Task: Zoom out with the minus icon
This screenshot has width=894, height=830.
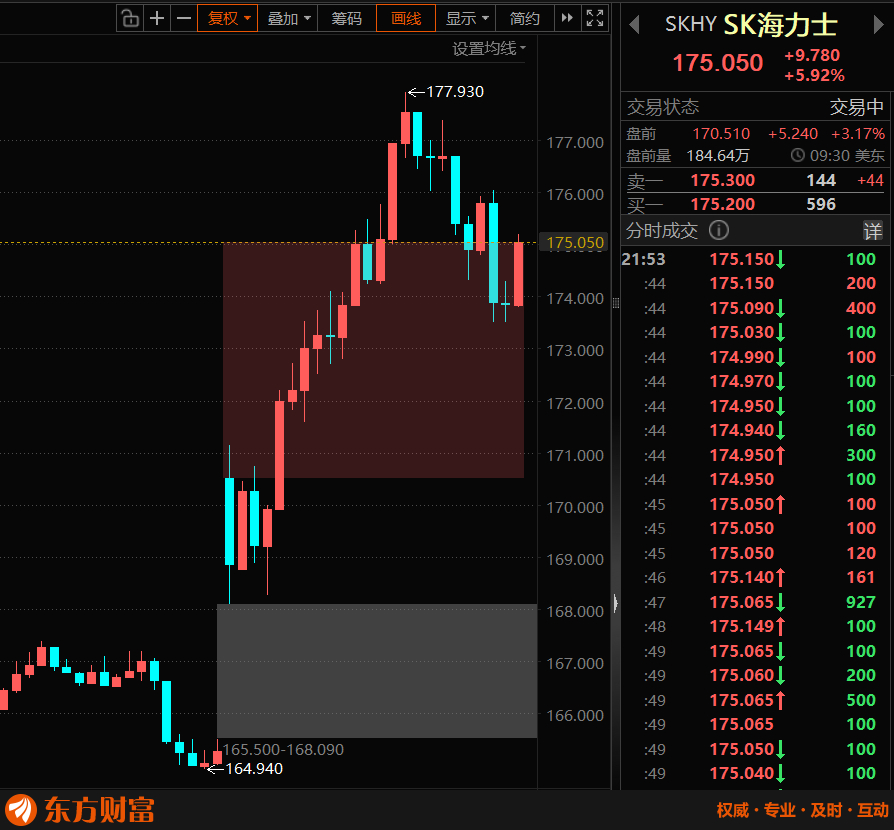Action: click(184, 18)
